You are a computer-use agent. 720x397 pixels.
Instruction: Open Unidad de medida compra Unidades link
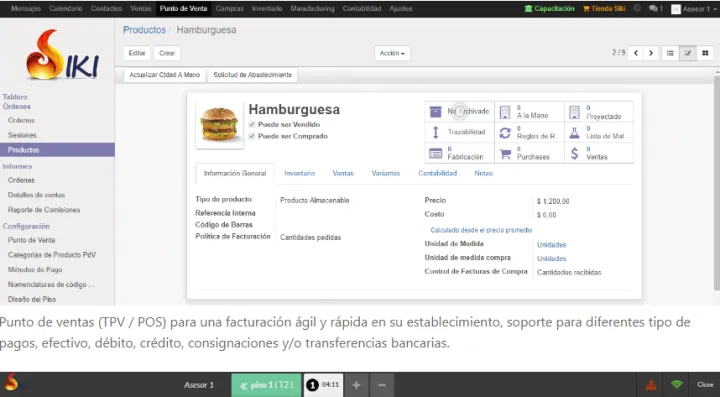551,259
